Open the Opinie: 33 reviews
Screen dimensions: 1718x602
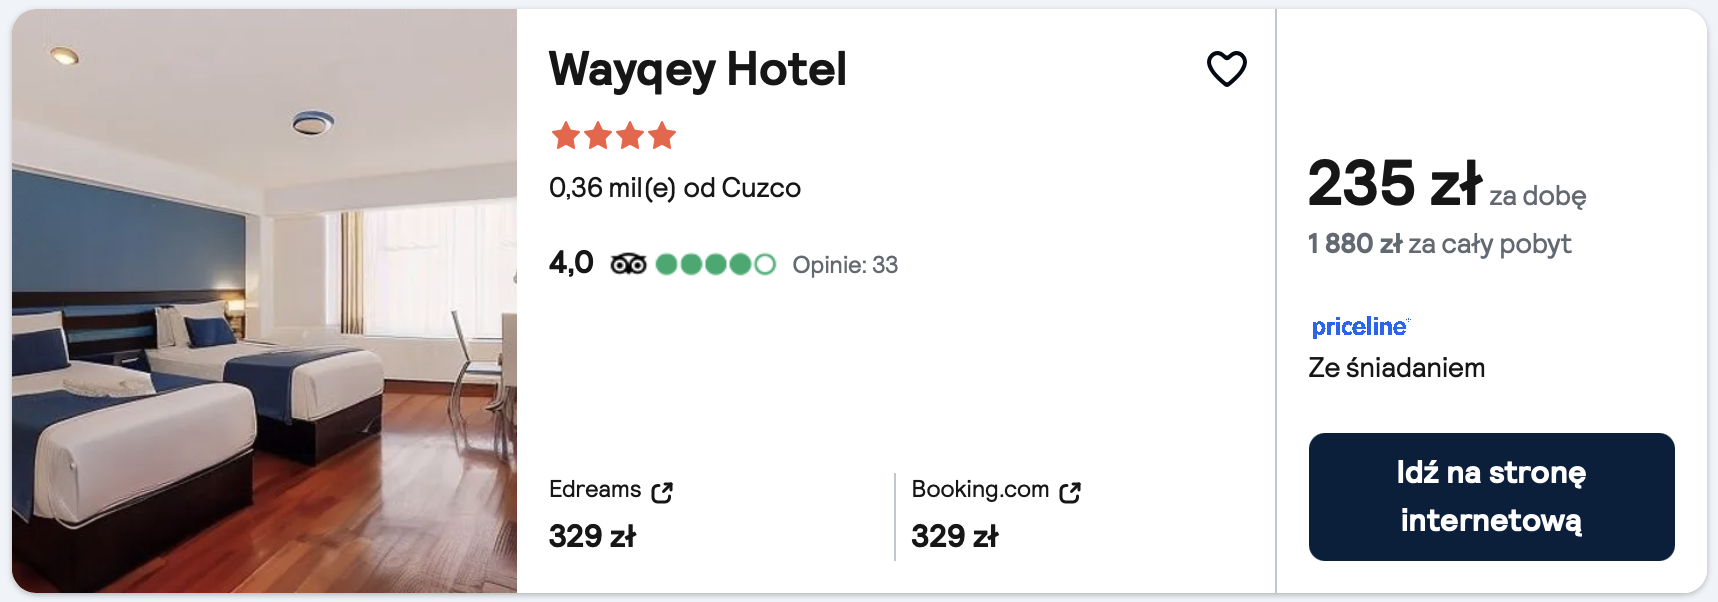tap(844, 265)
